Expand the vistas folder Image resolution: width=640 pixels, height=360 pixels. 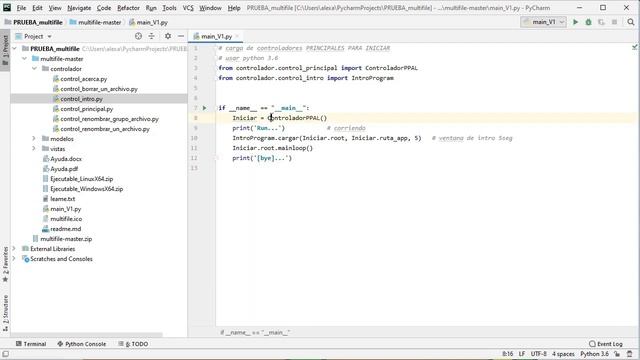[x=34, y=149]
